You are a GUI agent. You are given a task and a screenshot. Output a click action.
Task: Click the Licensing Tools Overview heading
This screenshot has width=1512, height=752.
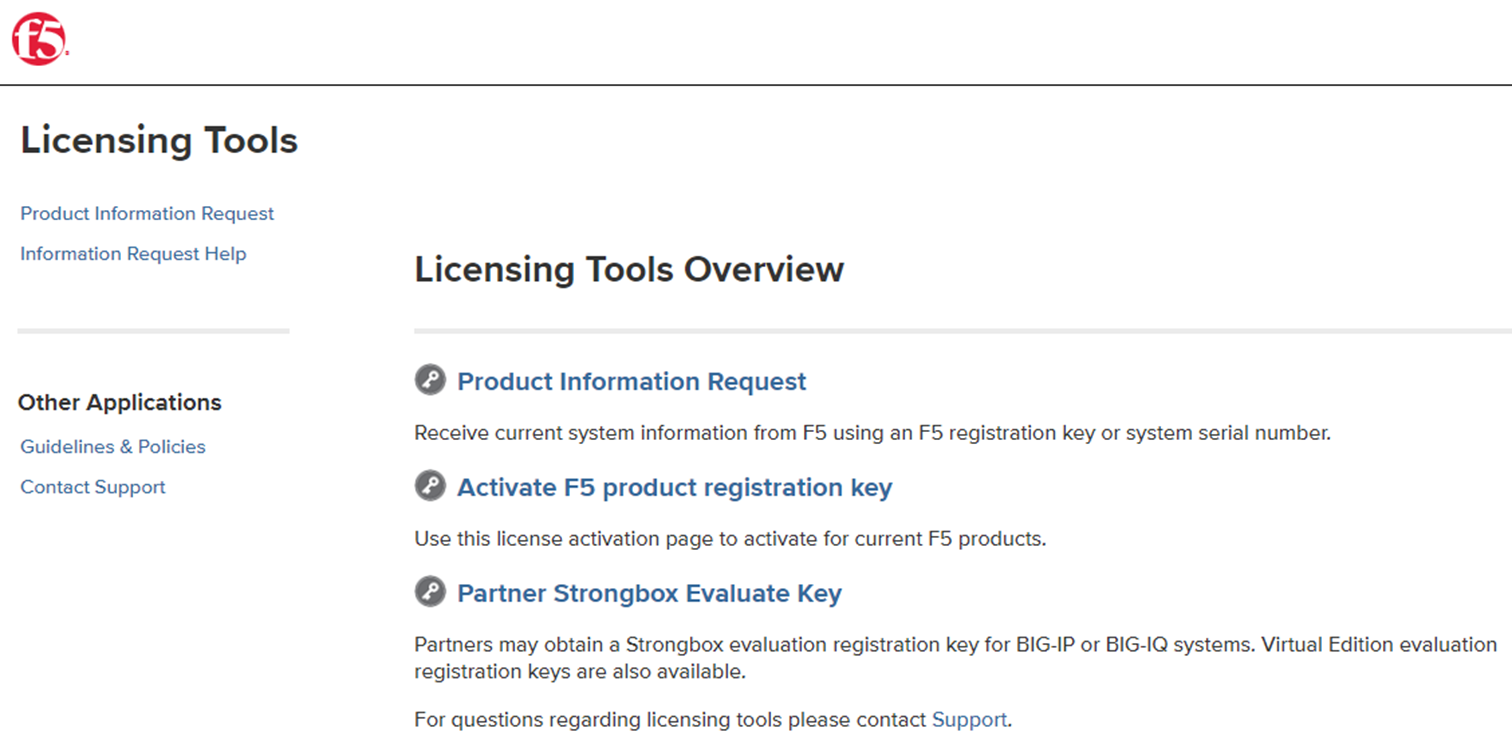pos(629,270)
